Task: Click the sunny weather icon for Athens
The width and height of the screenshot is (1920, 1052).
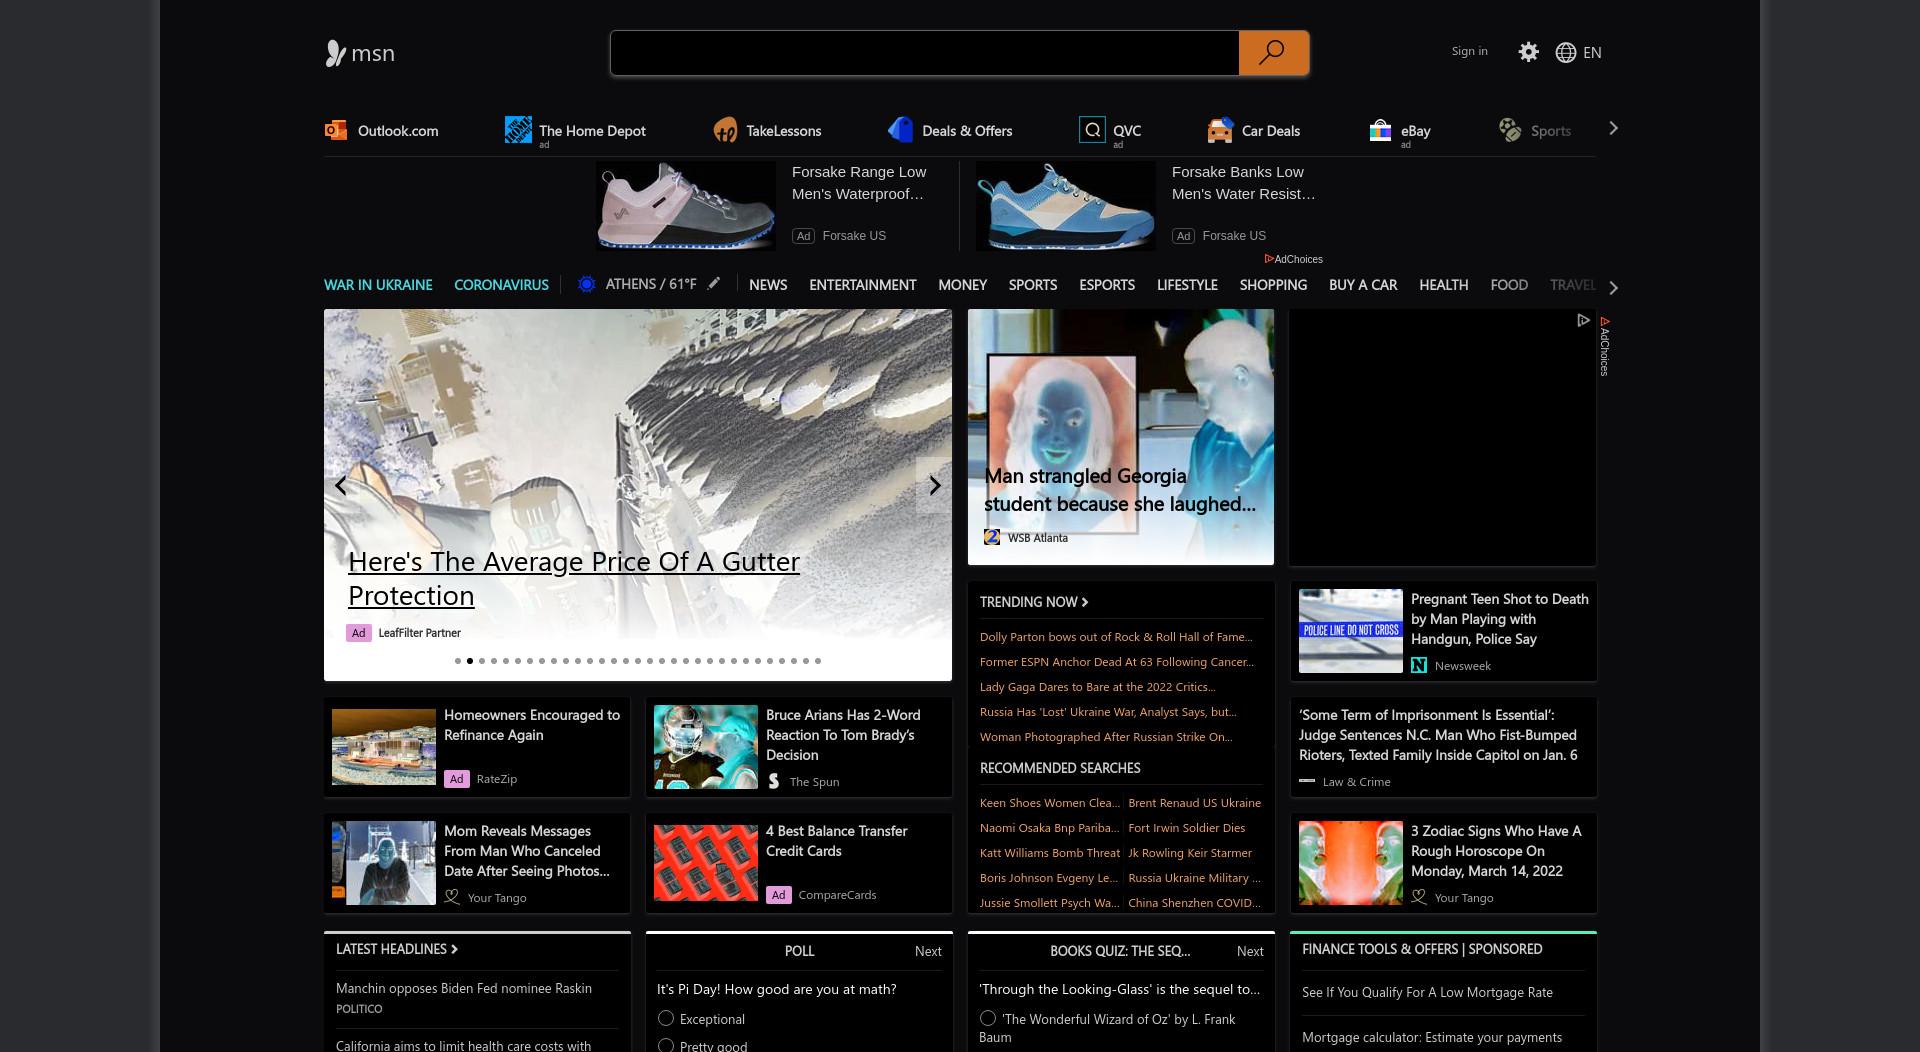Action: (x=587, y=284)
